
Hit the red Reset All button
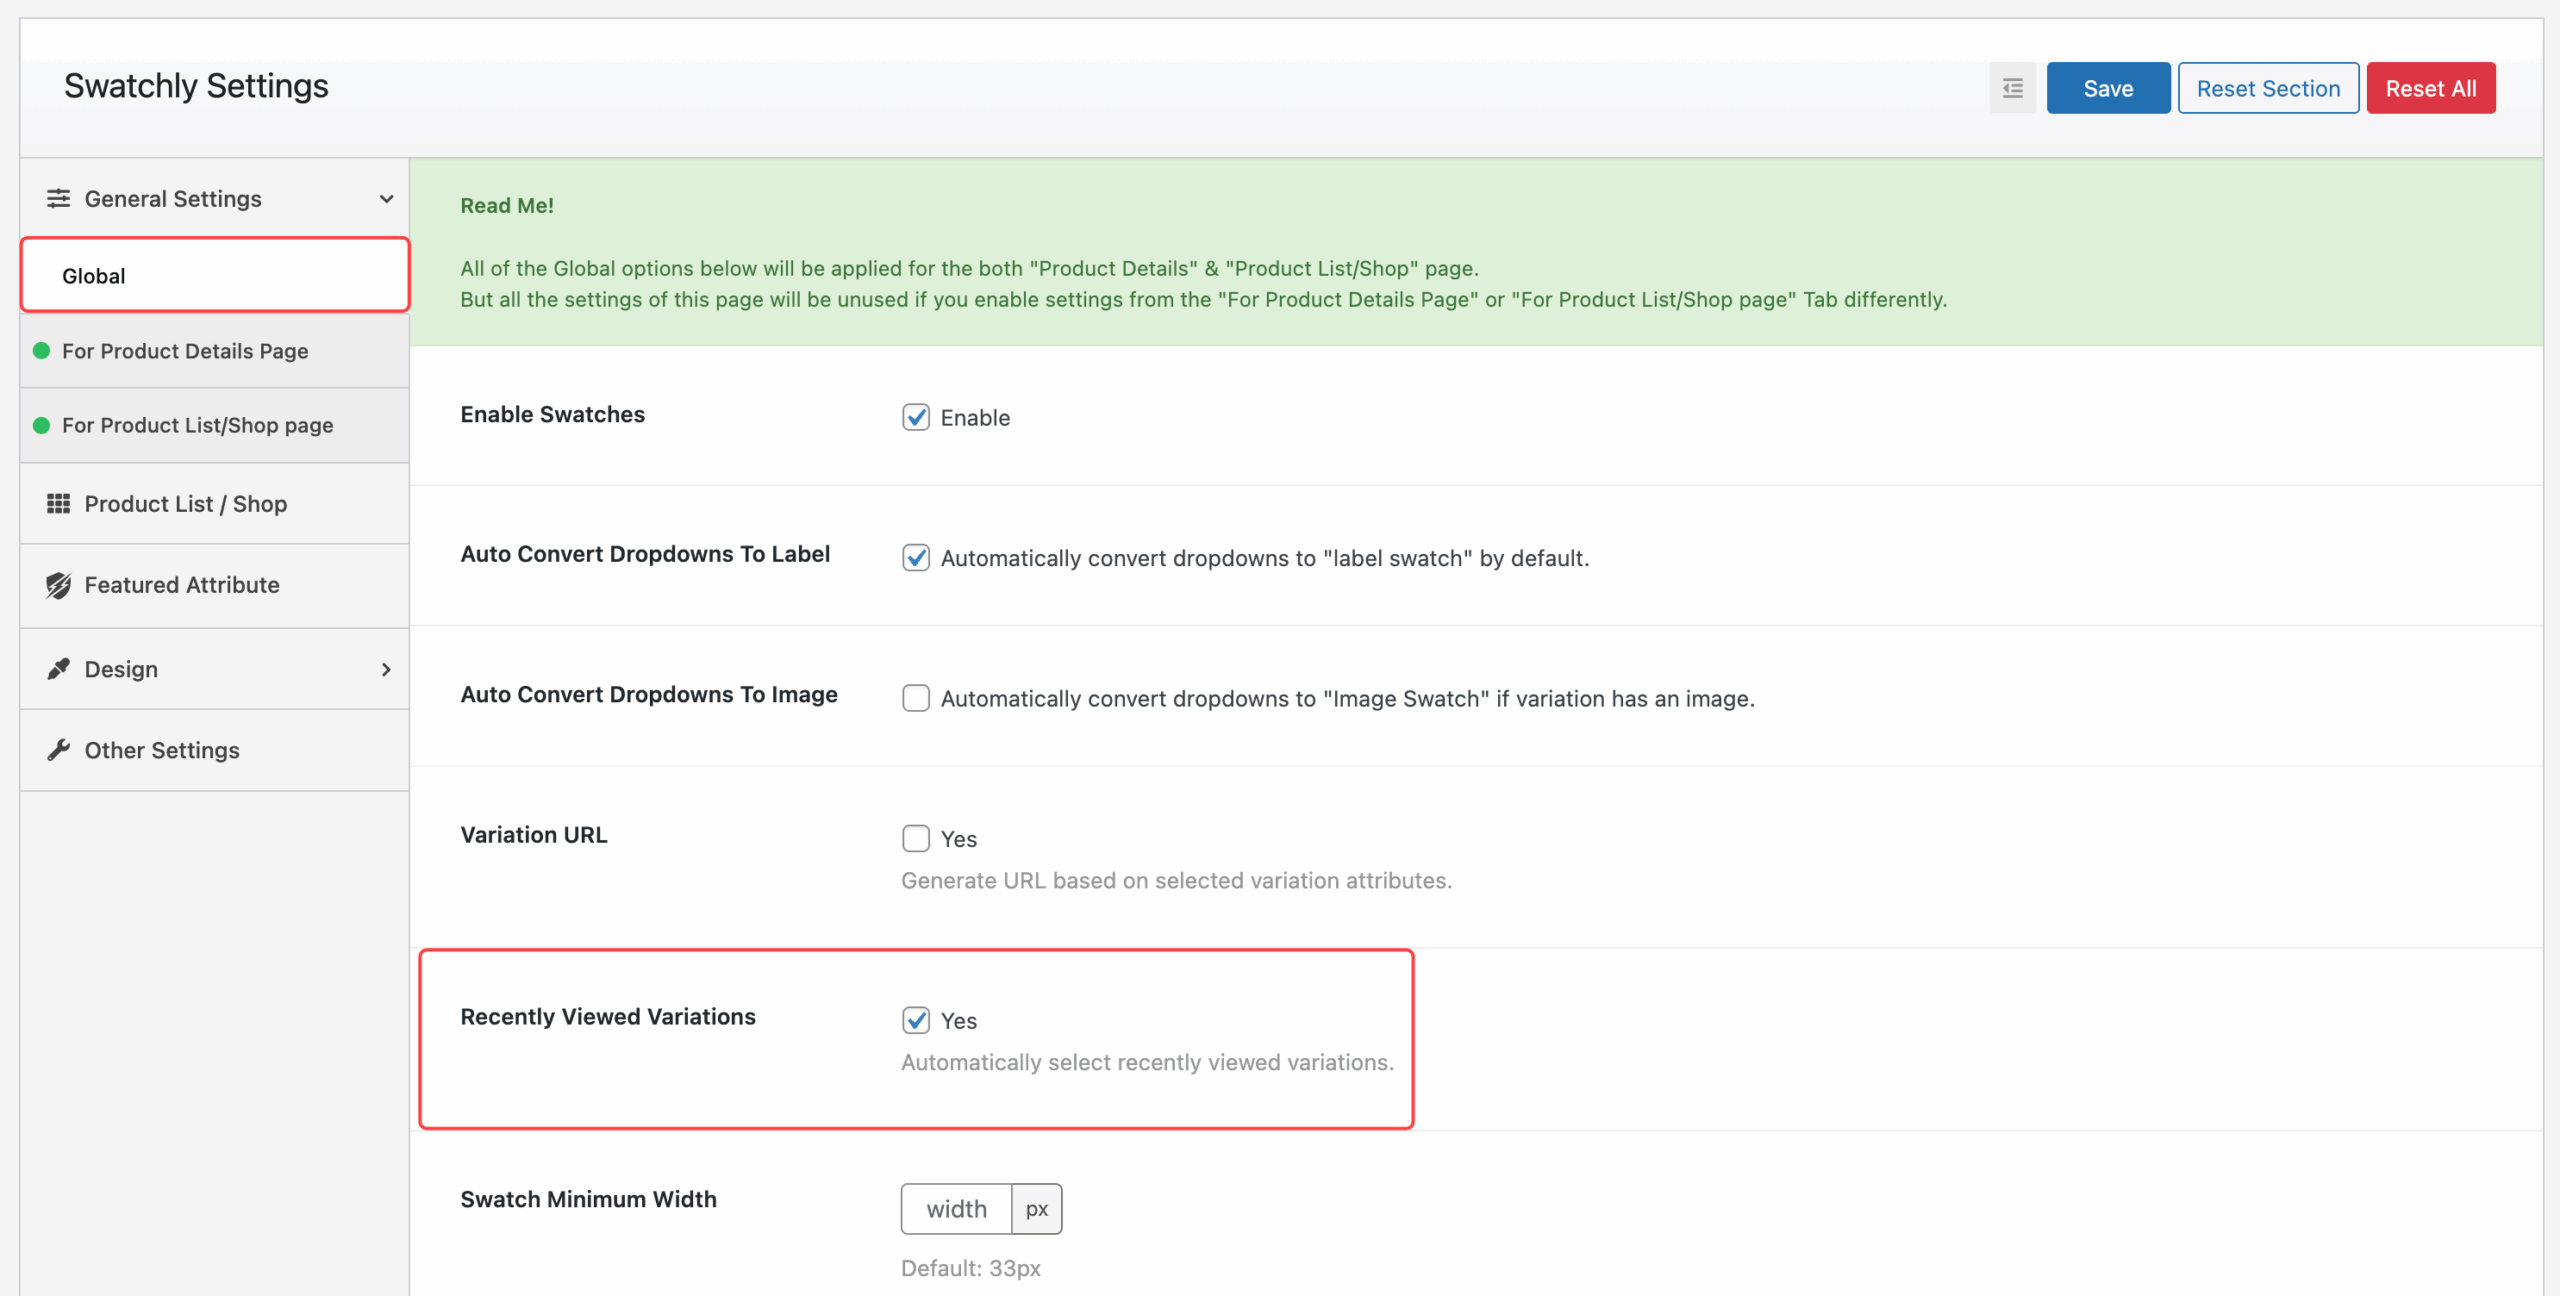pos(2430,88)
